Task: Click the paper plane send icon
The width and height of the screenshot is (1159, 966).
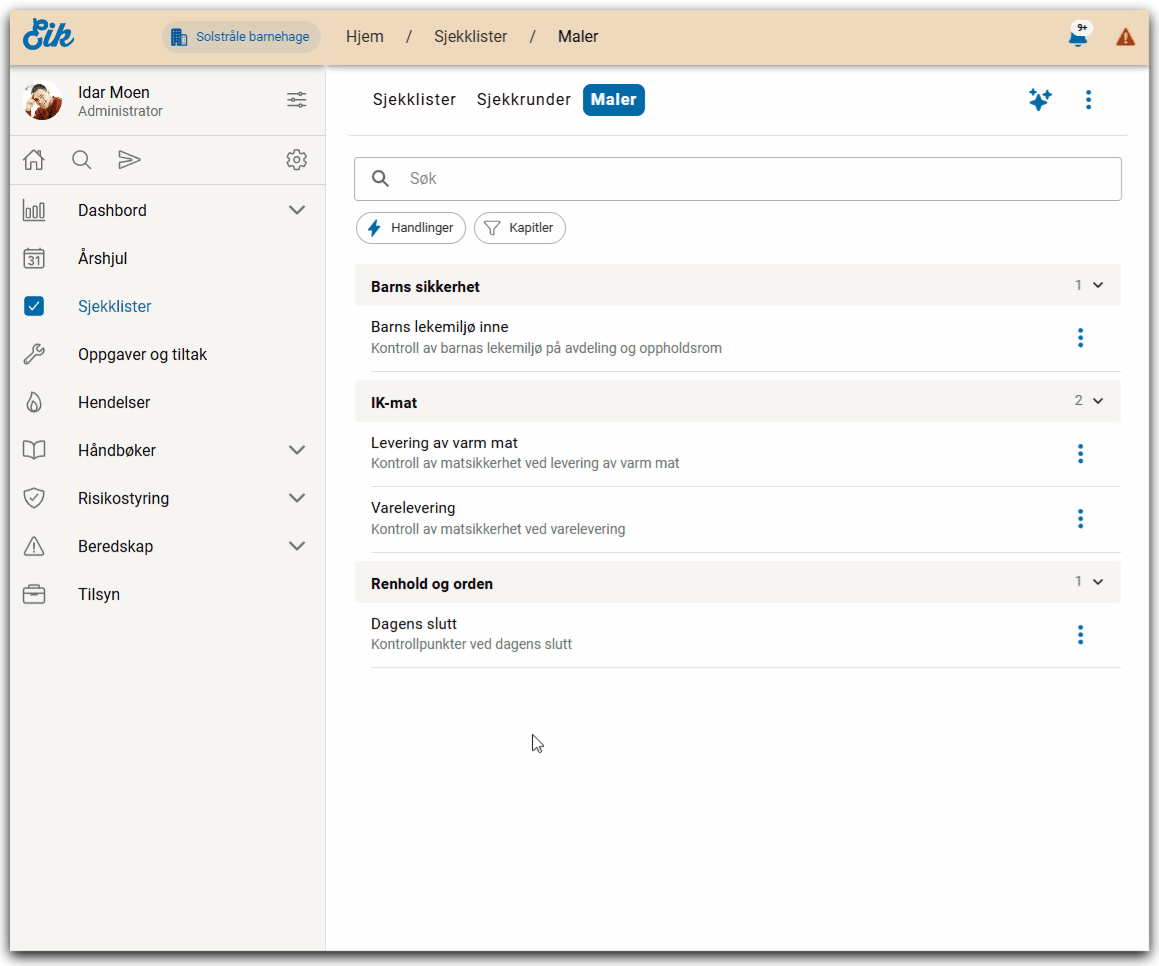Action: click(129, 160)
